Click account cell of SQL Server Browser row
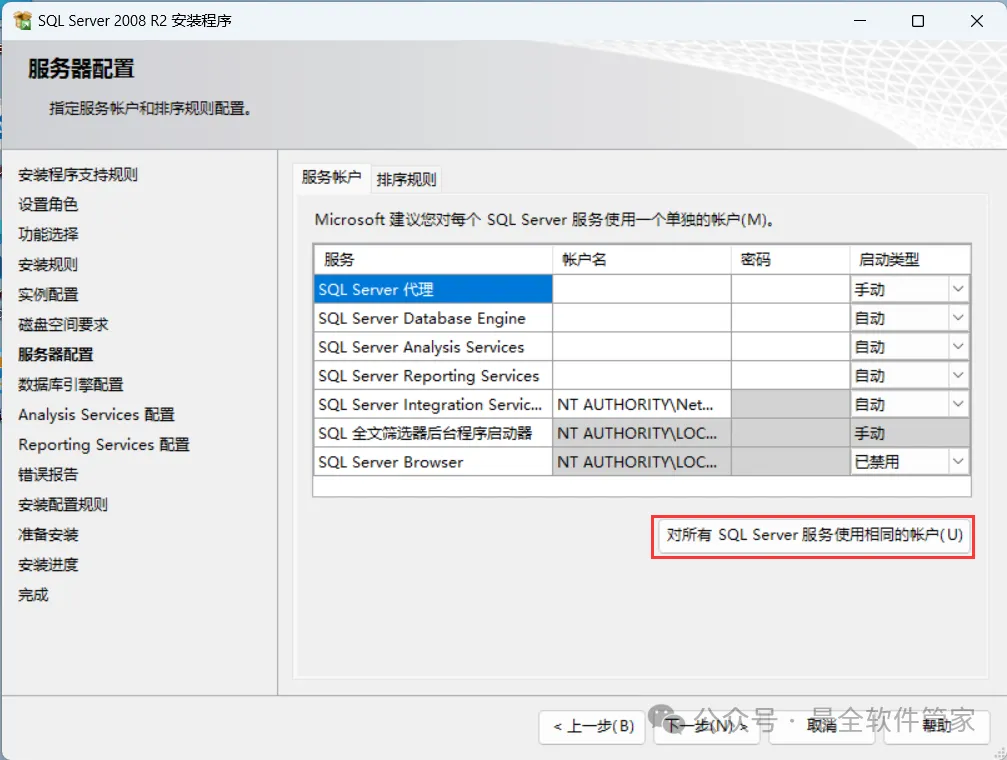This screenshot has width=1007, height=760. 642,461
